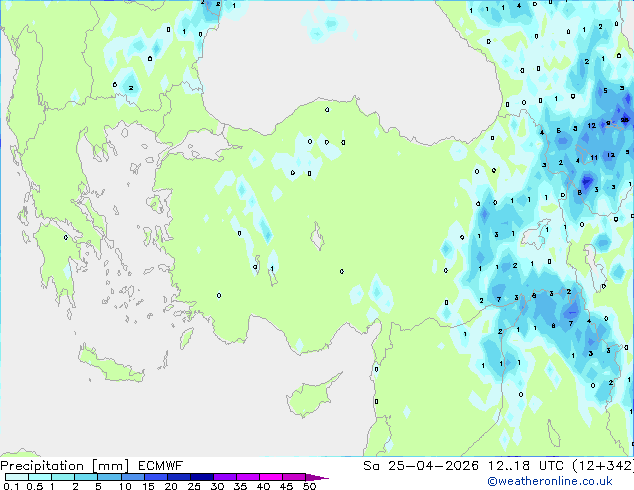Click the '40' legend scale value
This screenshot has width=634, height=490.
(263, 486)
